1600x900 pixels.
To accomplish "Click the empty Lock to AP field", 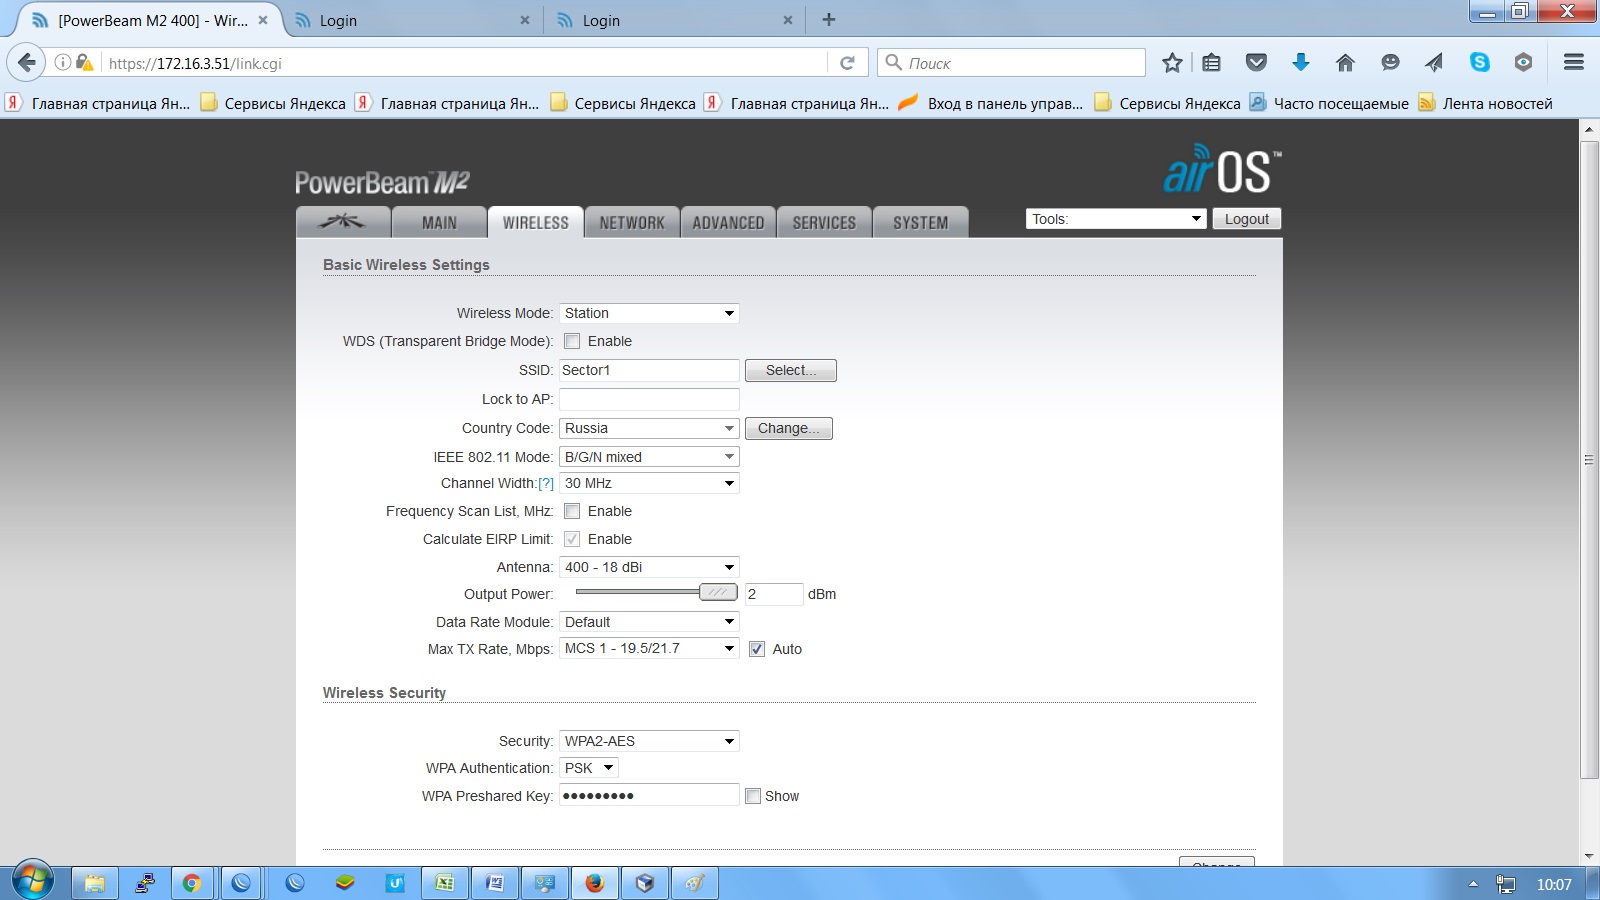I will point(649,399).
